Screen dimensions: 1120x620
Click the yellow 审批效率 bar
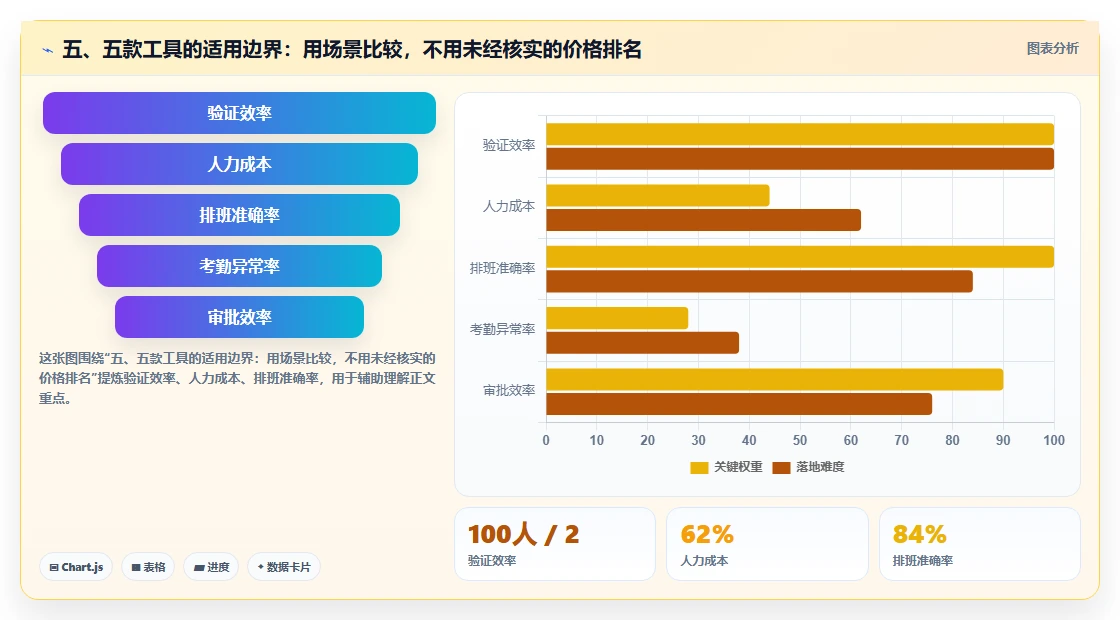coord(775,380)
